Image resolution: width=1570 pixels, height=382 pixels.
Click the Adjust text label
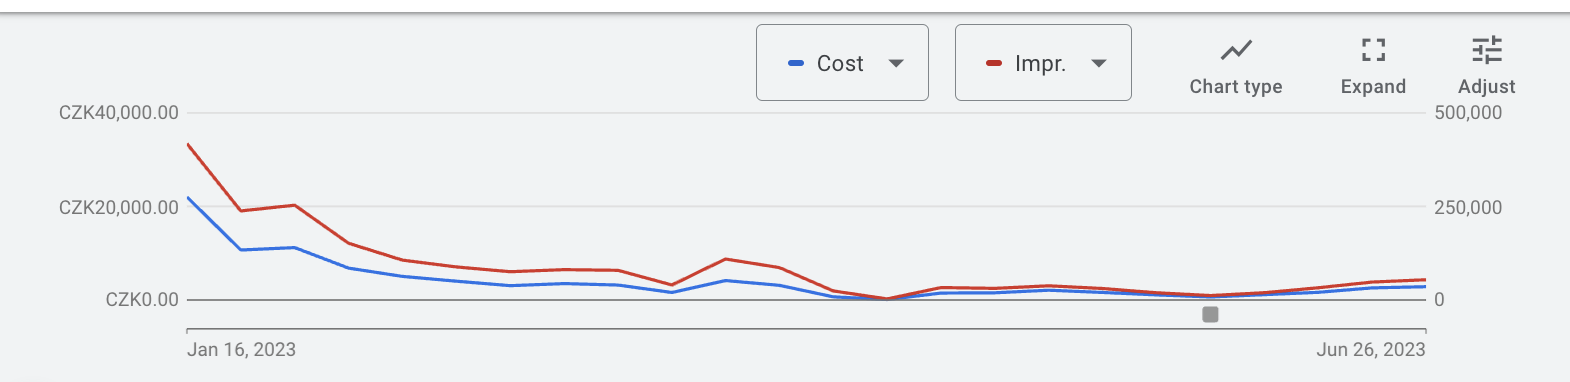(x=1487, y=87)
